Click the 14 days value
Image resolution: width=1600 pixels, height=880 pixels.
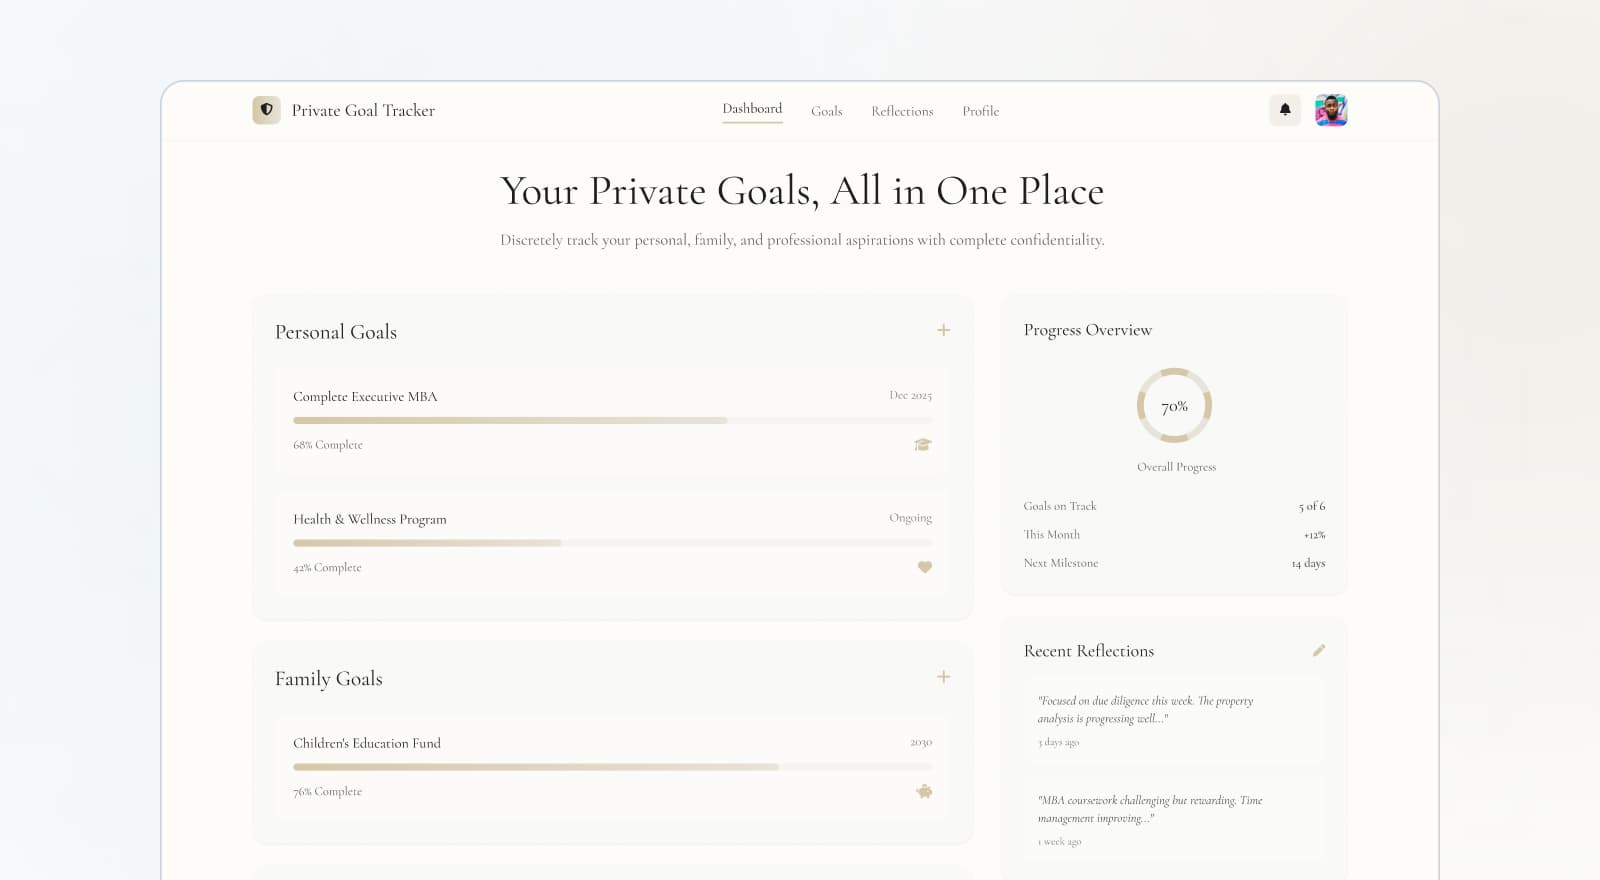[1308, 563]
